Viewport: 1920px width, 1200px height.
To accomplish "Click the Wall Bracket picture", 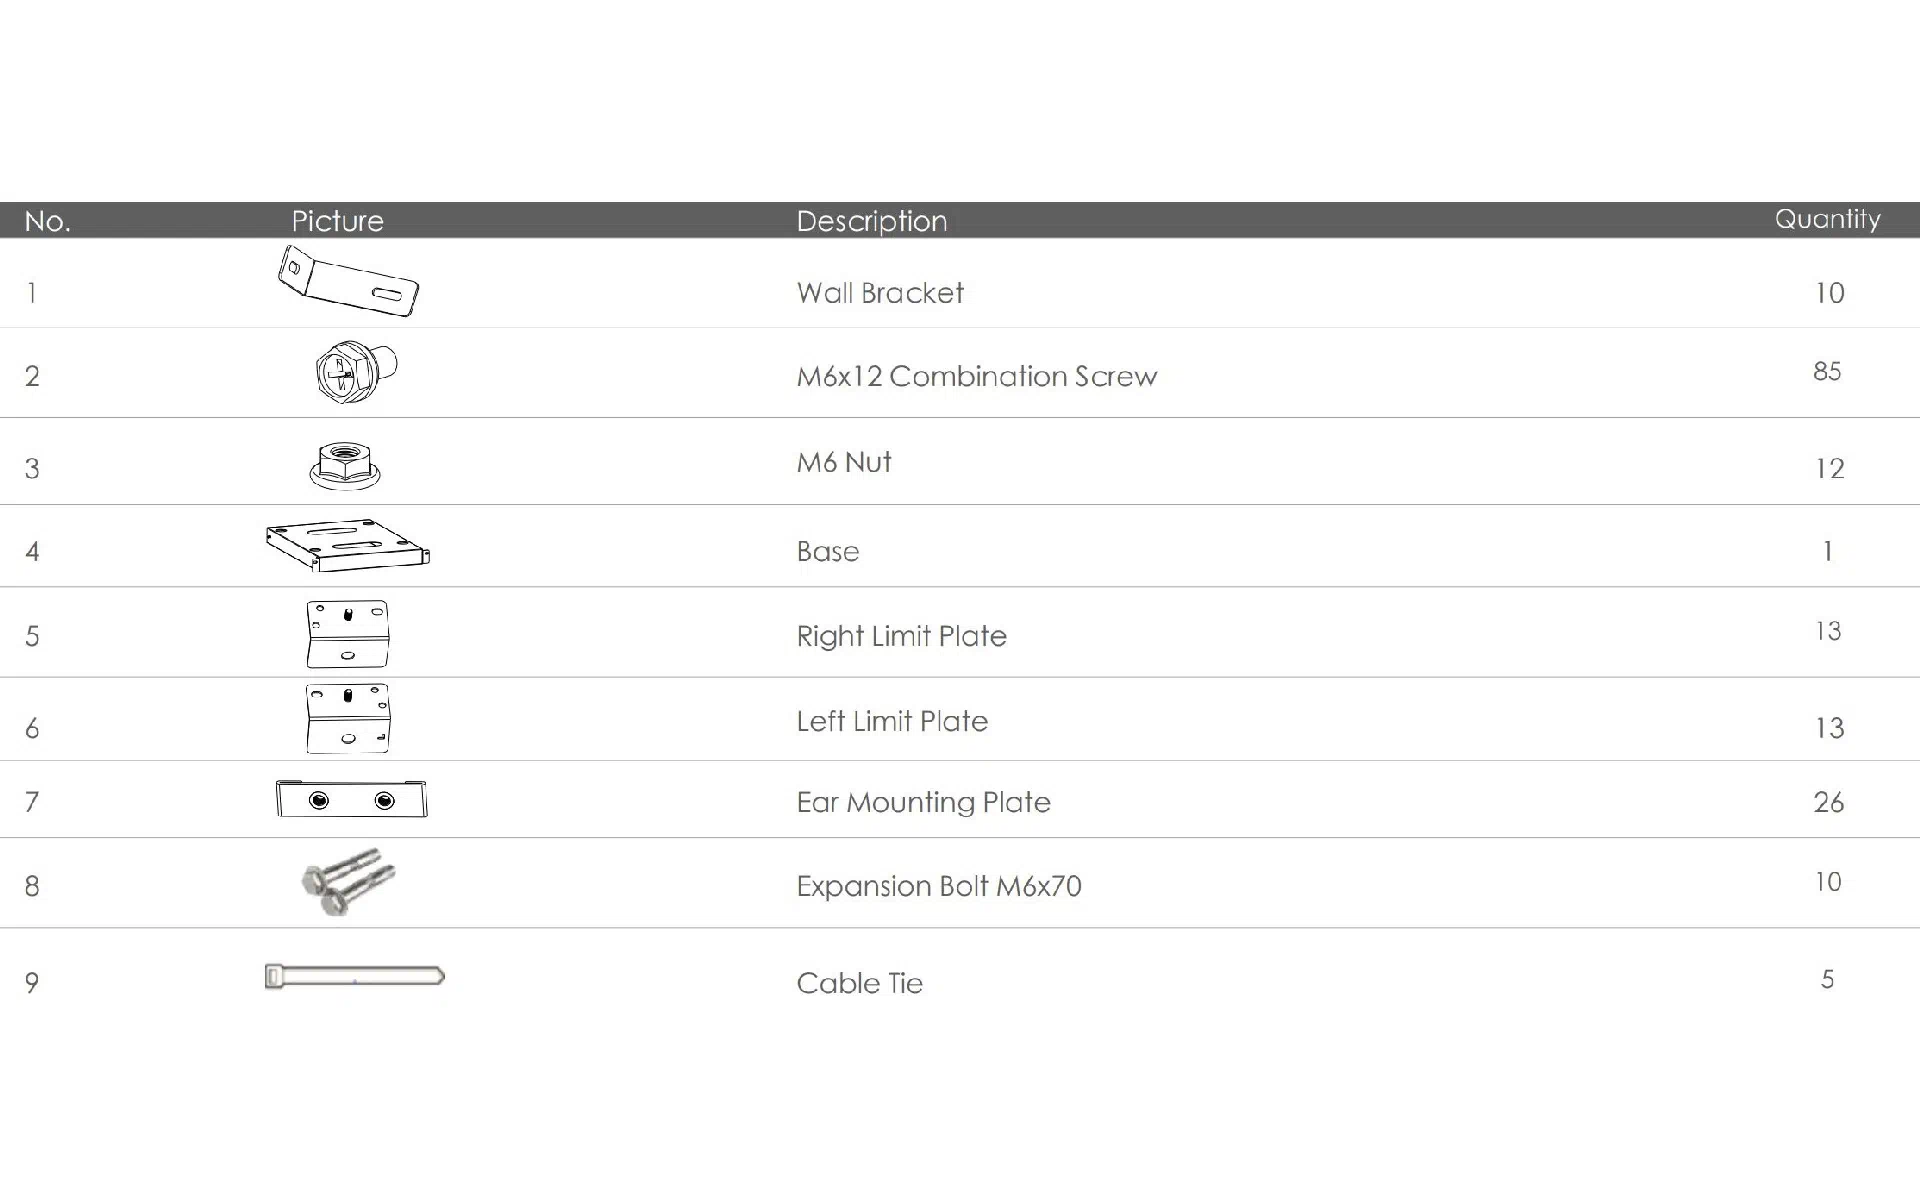I will (x=348, y=282).
